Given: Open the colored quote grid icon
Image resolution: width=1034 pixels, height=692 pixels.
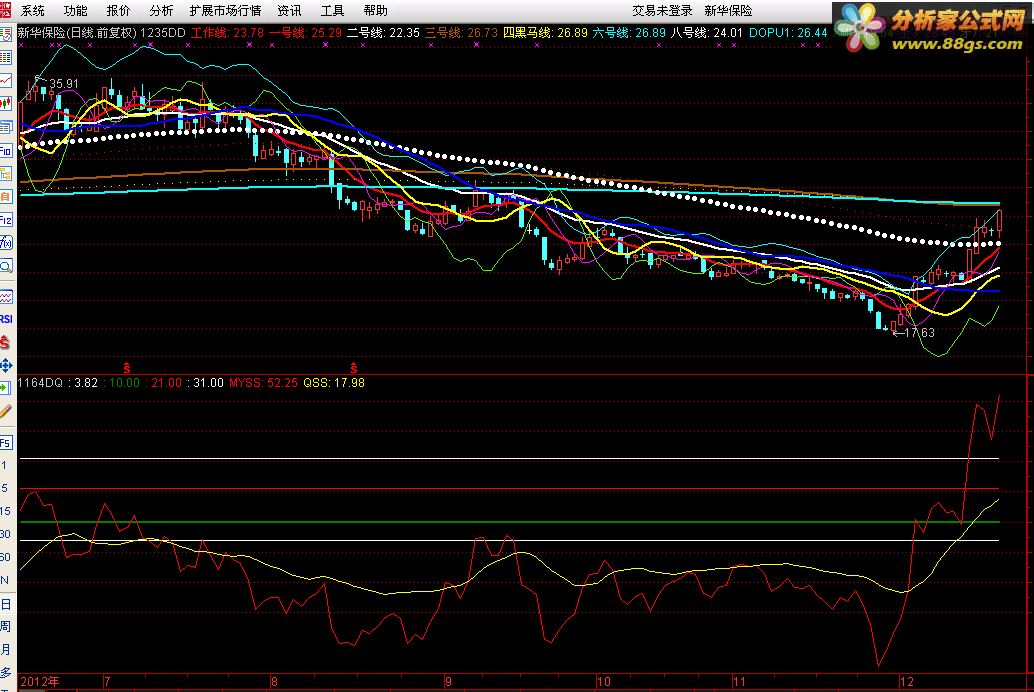Looking at the screenshot, I should click(x=6, y=57).
